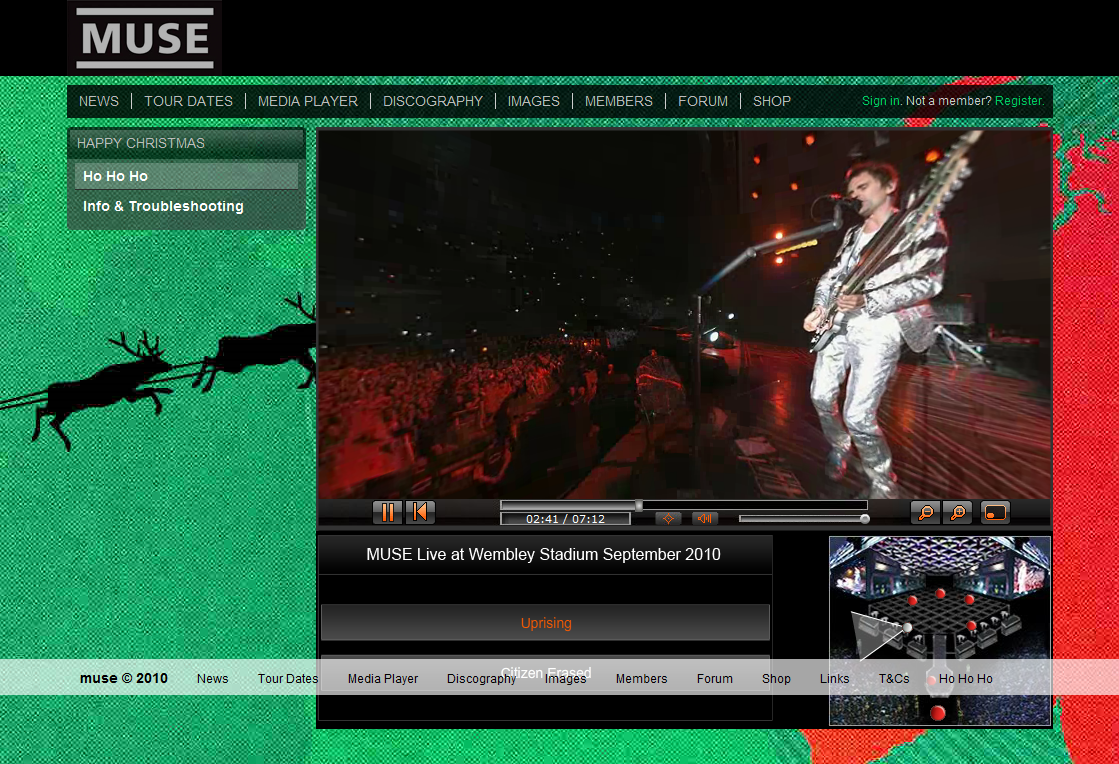Click the footer Ho Ho Ho link

click(x=966, y=678)
